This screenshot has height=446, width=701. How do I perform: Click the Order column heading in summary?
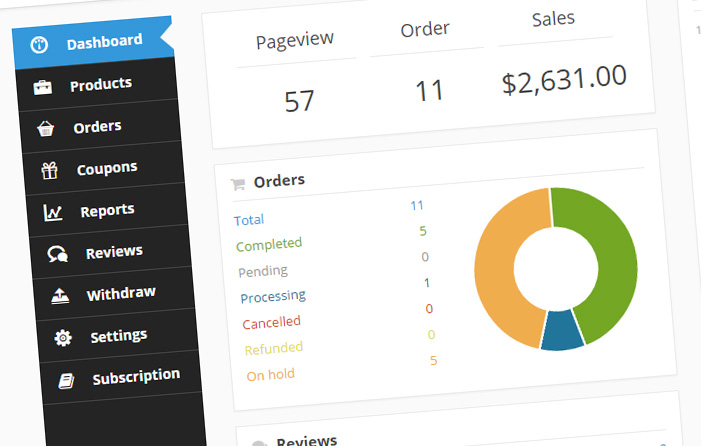pyautogui.click(x=425, y=30)
